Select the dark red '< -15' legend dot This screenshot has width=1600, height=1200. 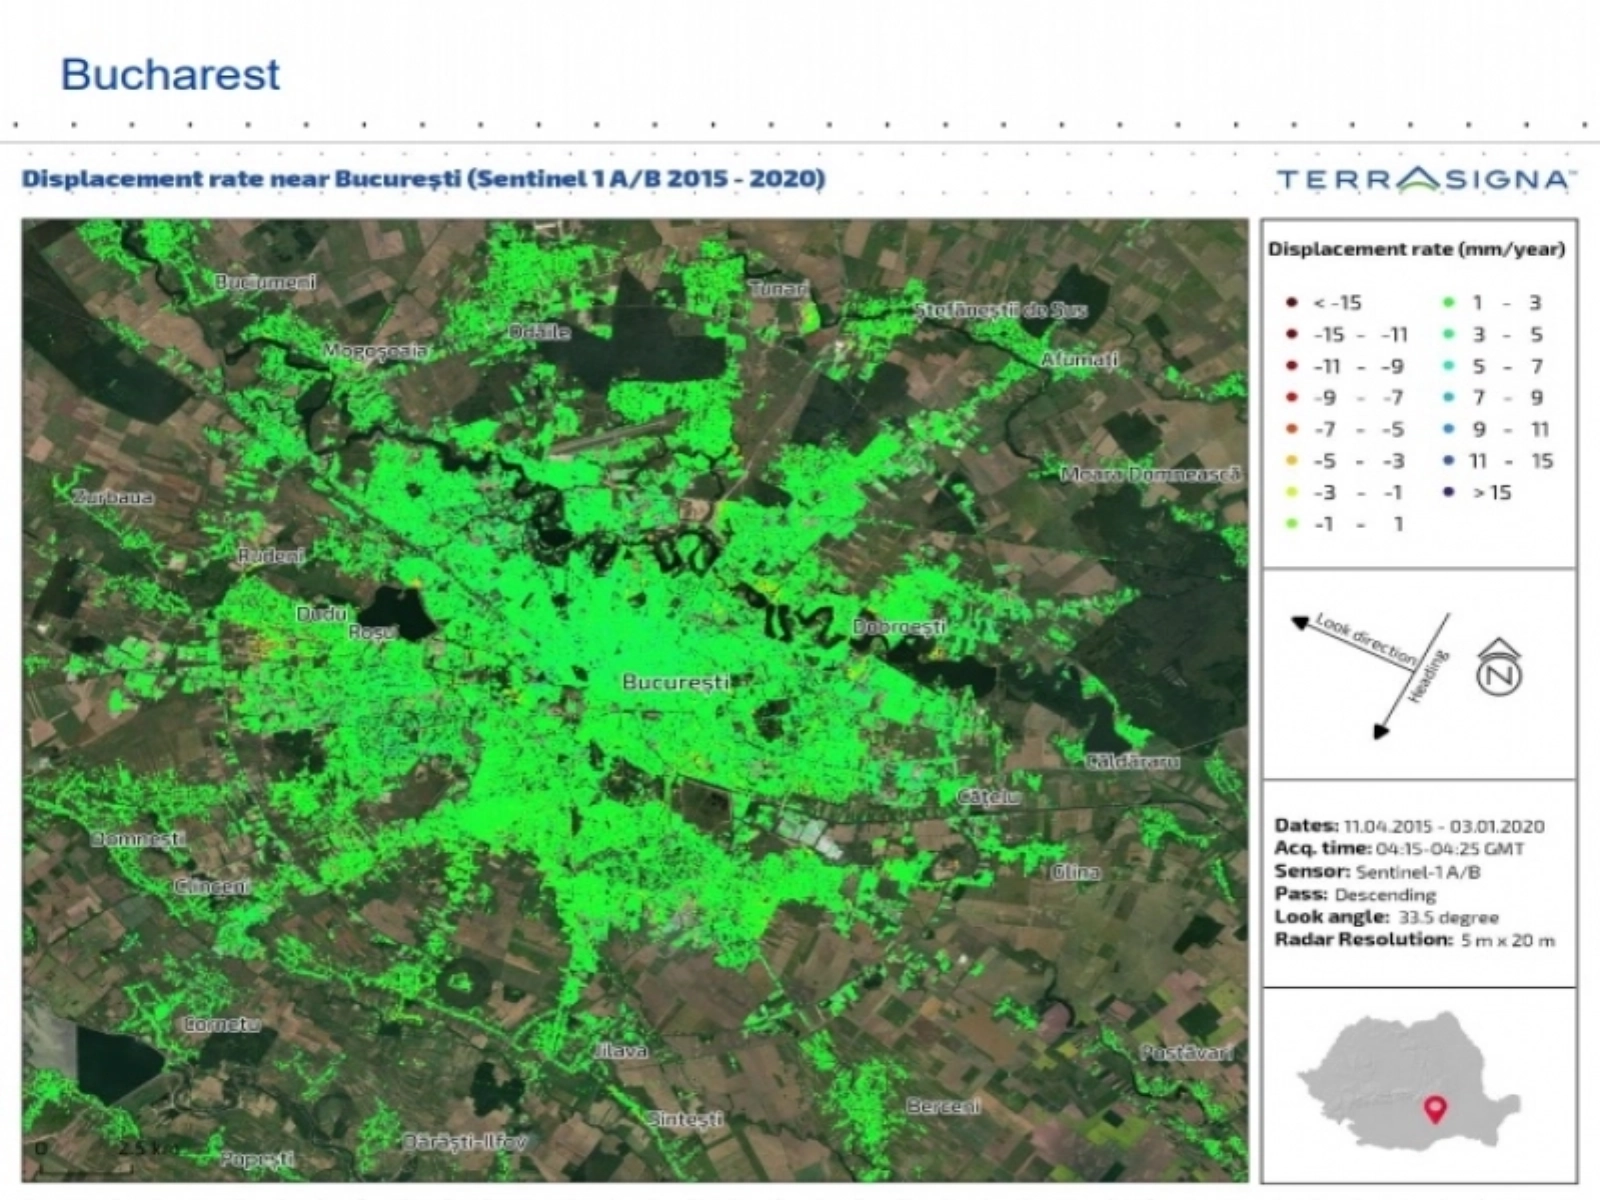point(1291,303)
